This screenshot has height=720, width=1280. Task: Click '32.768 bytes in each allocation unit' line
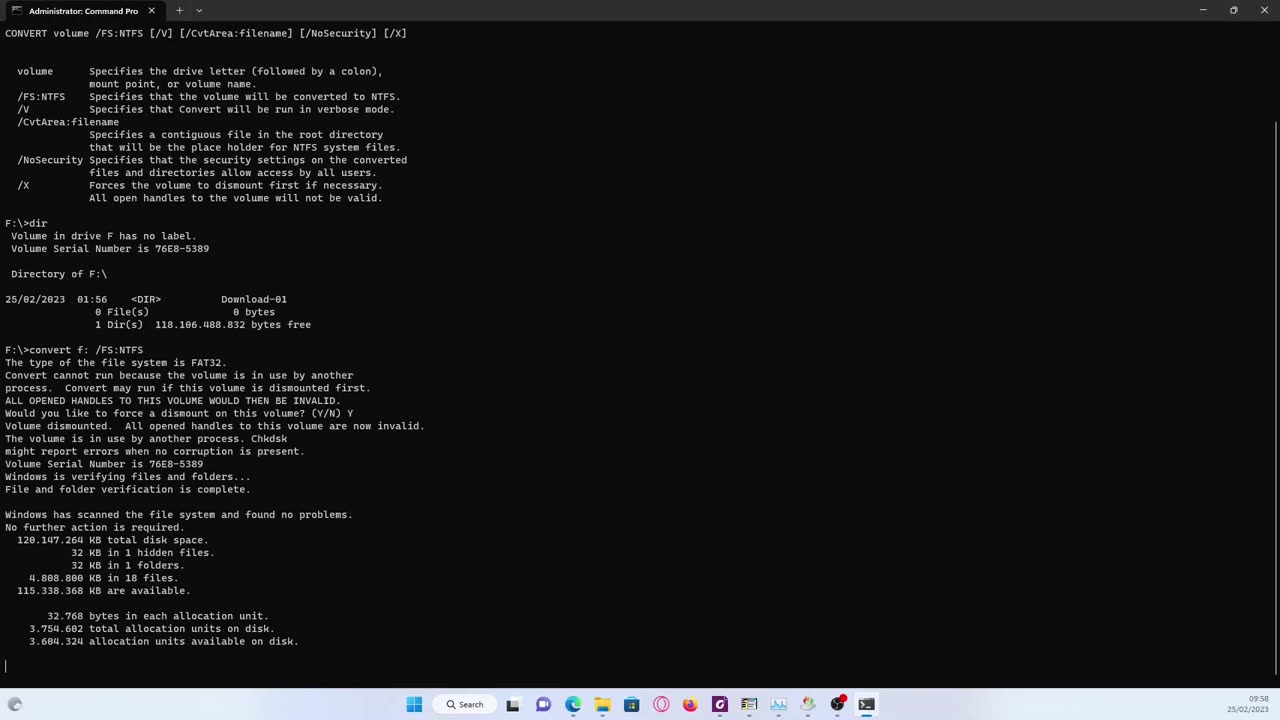pos(158,616)
